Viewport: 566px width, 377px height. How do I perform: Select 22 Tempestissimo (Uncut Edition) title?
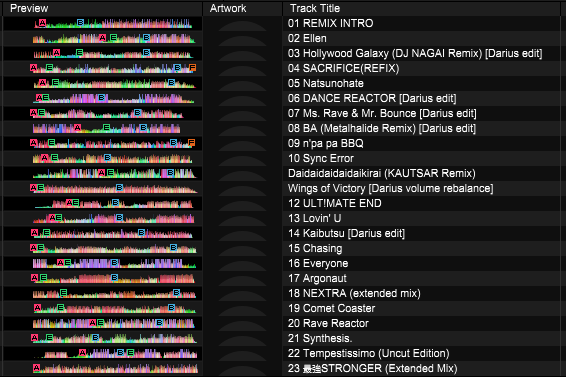click(369, 353)
